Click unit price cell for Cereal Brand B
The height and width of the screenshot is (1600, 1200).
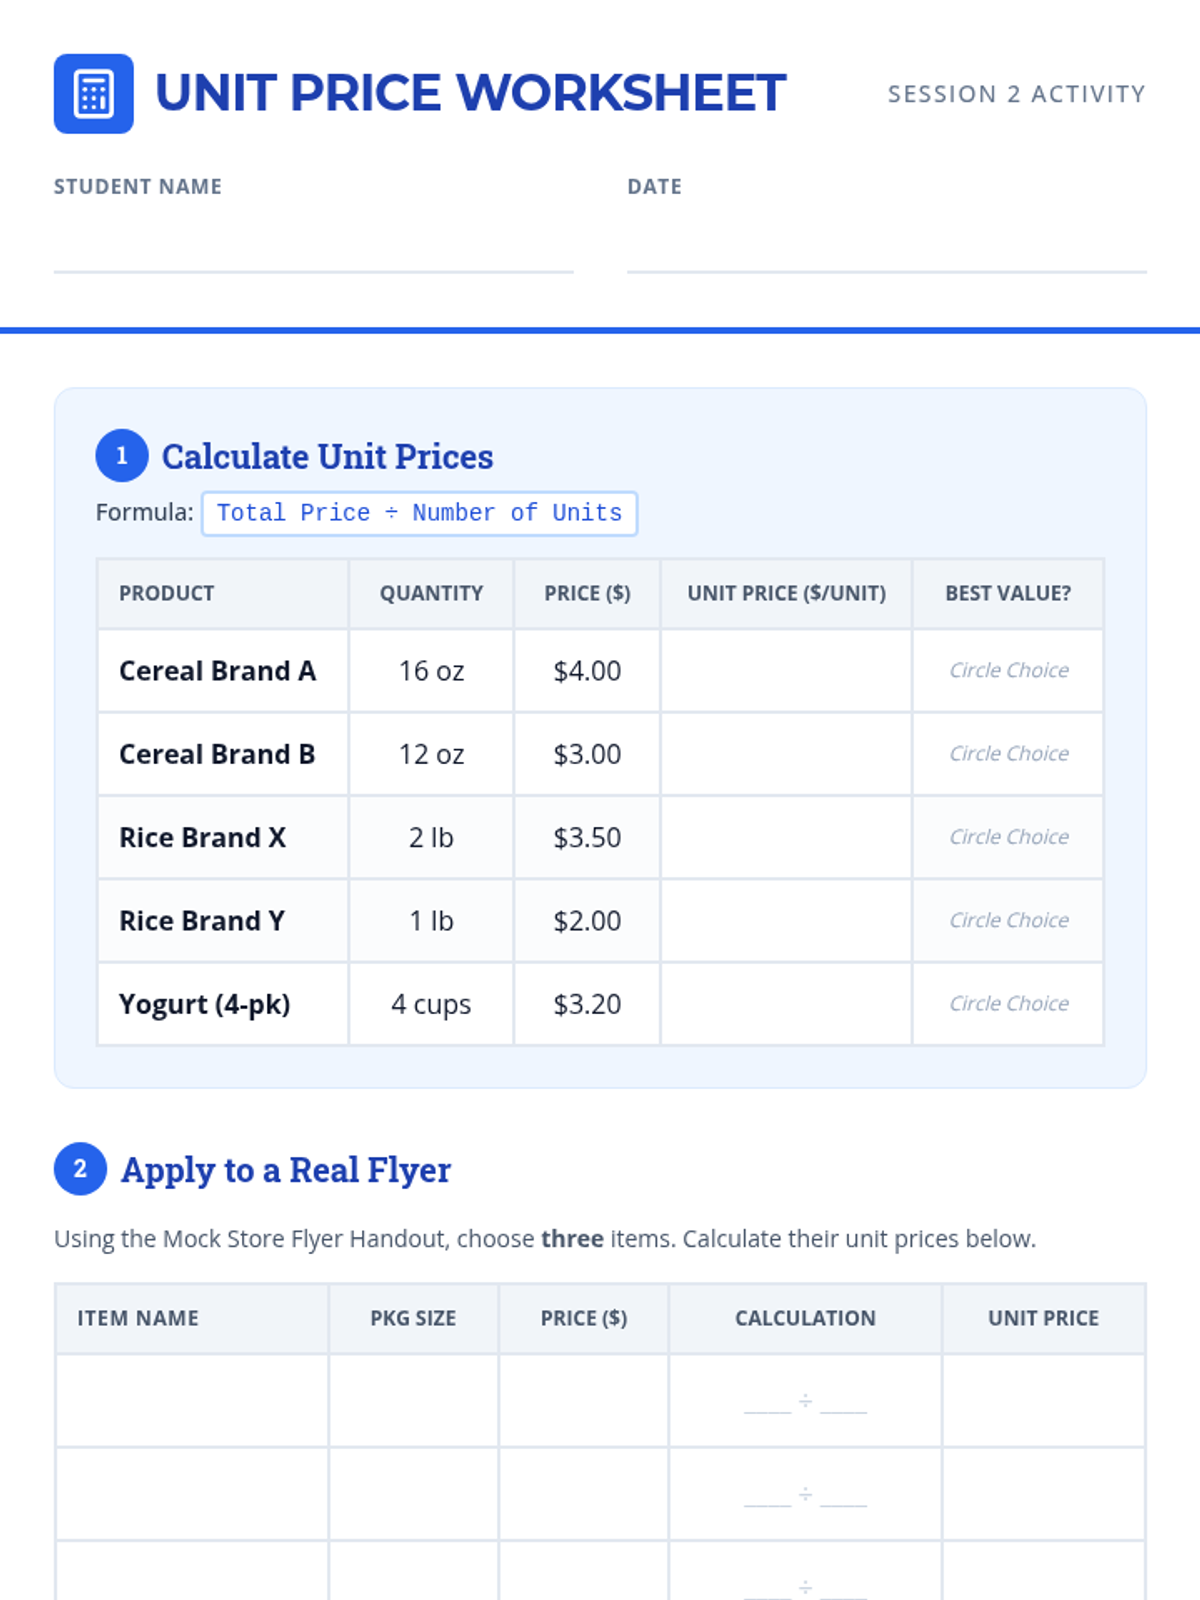tap(786, 754)
